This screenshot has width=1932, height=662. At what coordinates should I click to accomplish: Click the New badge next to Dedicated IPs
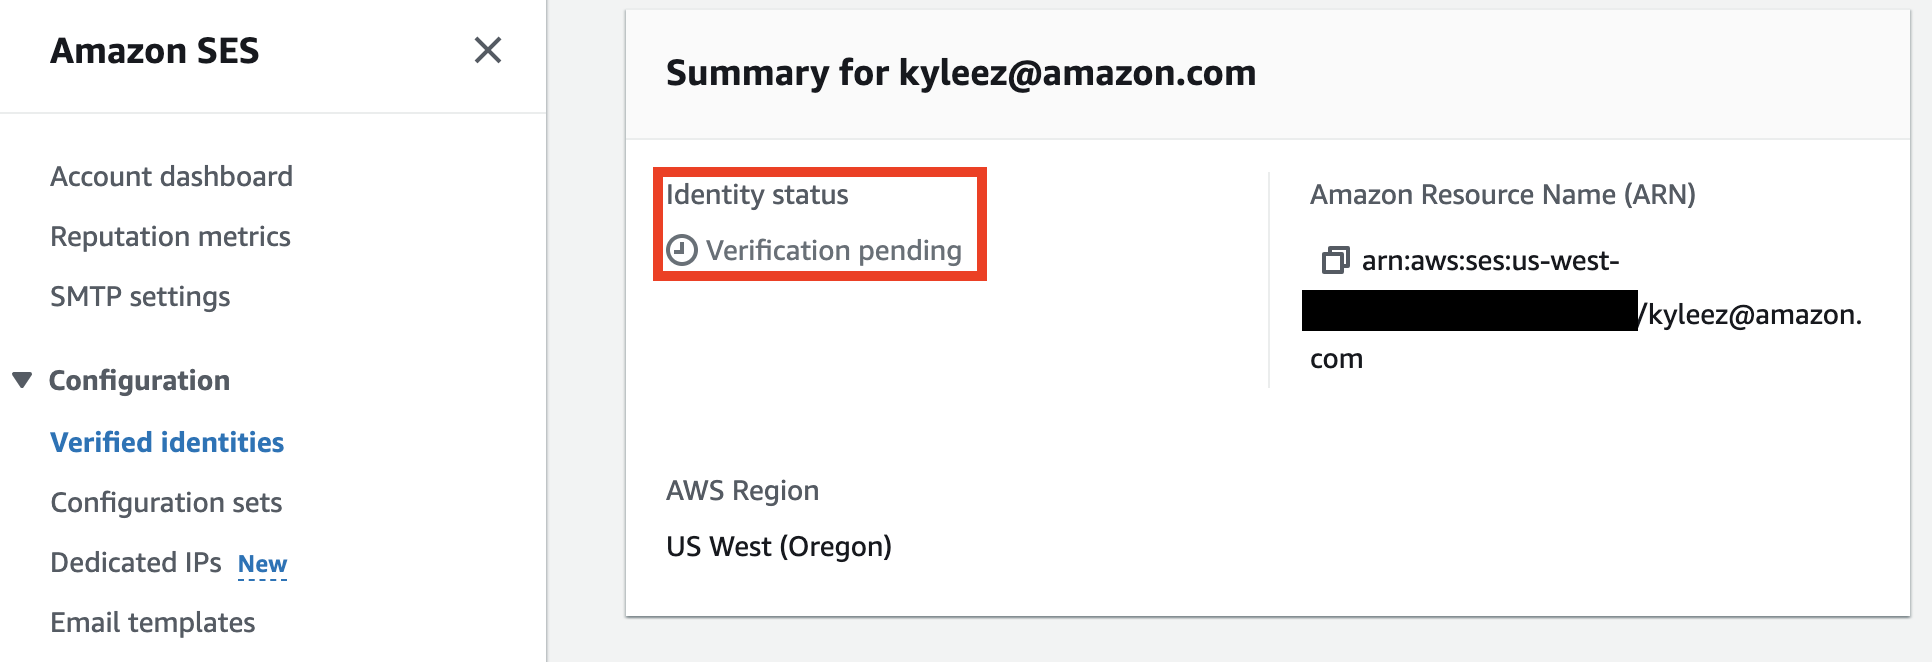point(262,564)
